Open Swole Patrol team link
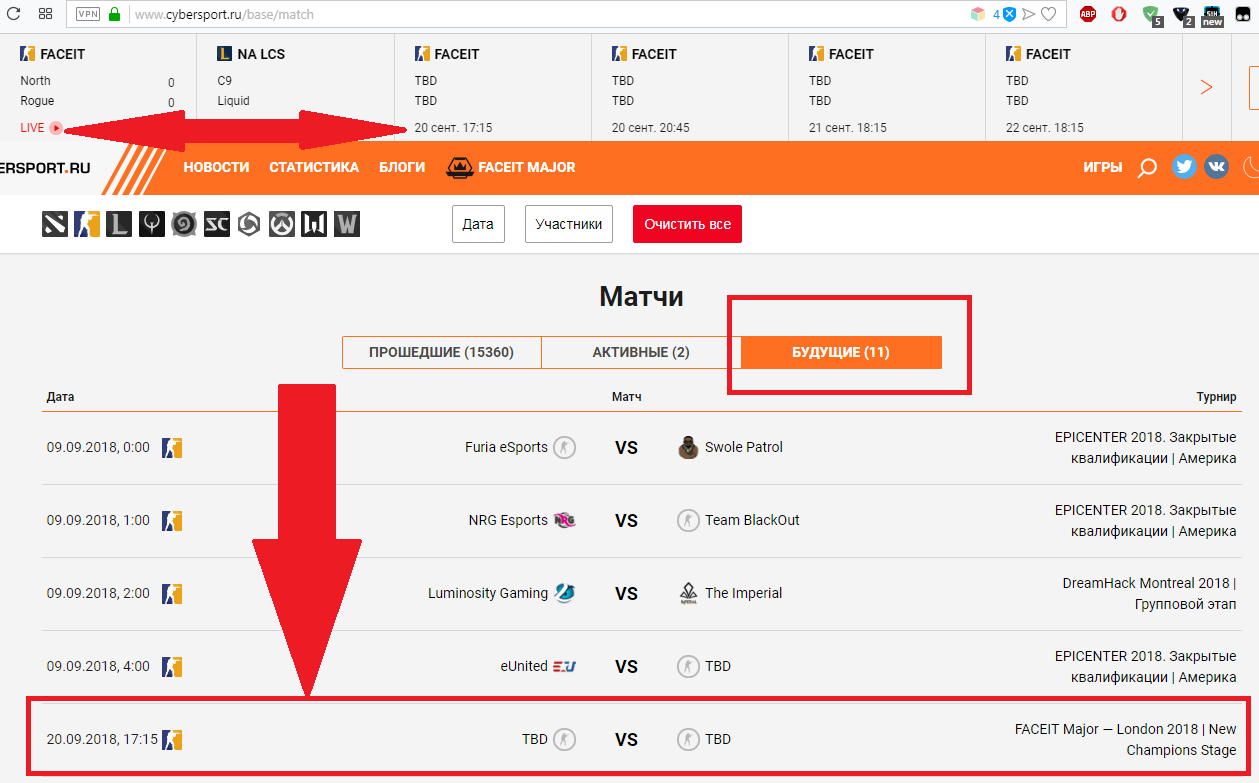1259x783 pixels. click(x=744, y=447)
